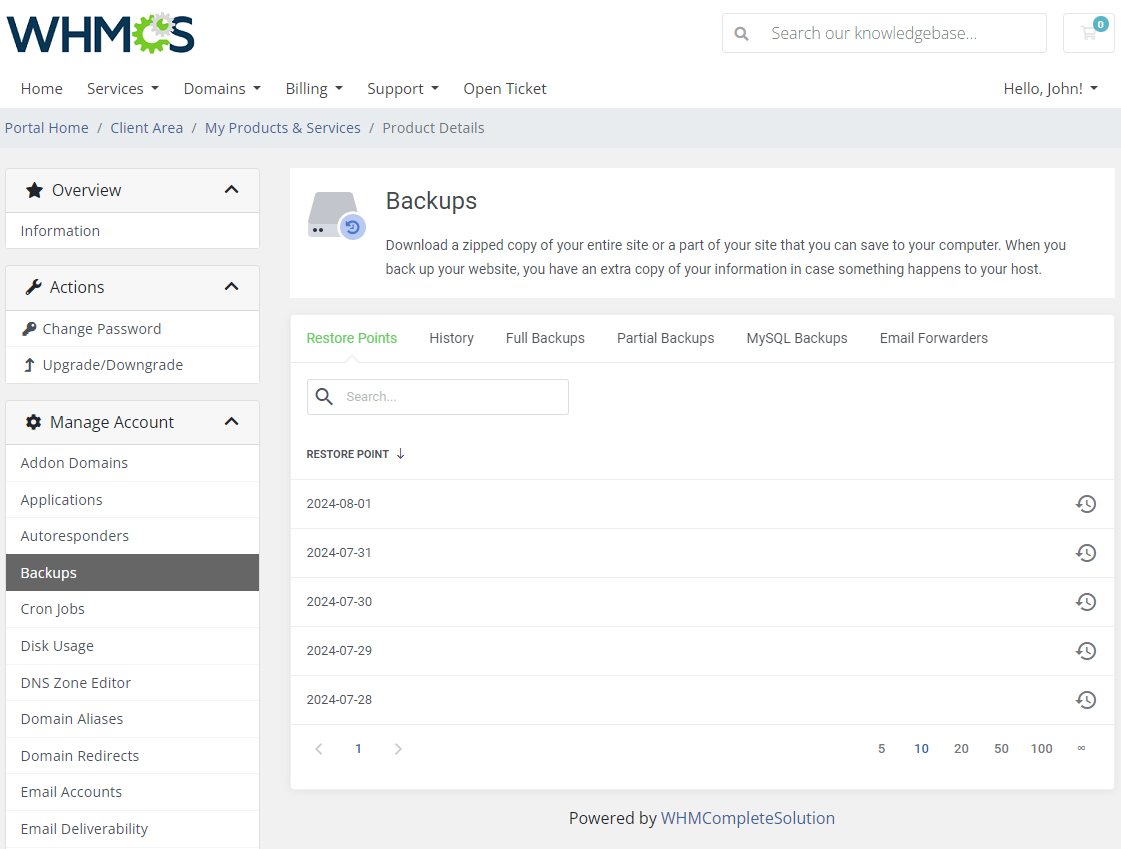Click the WHMCS logo

tap(101, 33)
